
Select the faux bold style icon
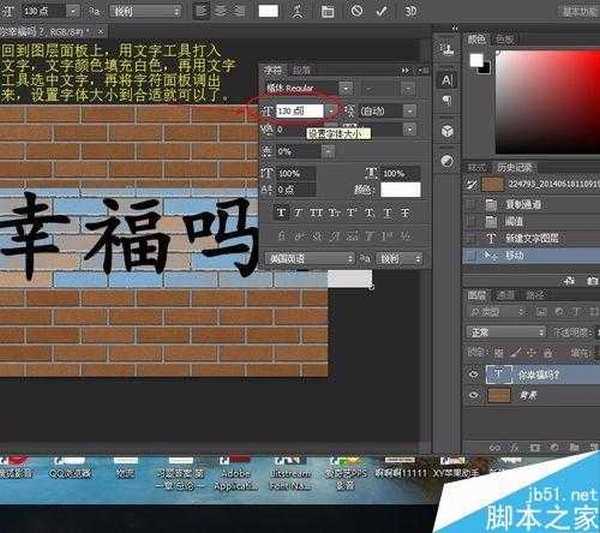pyautogui.click(x=281, y=212)
